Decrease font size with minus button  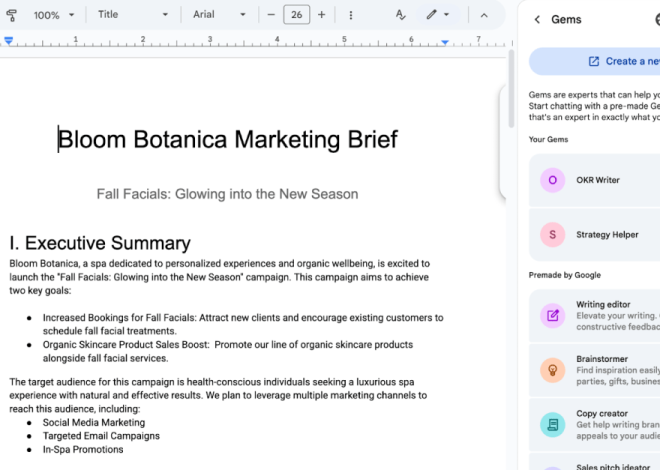(x=271, y=15)
